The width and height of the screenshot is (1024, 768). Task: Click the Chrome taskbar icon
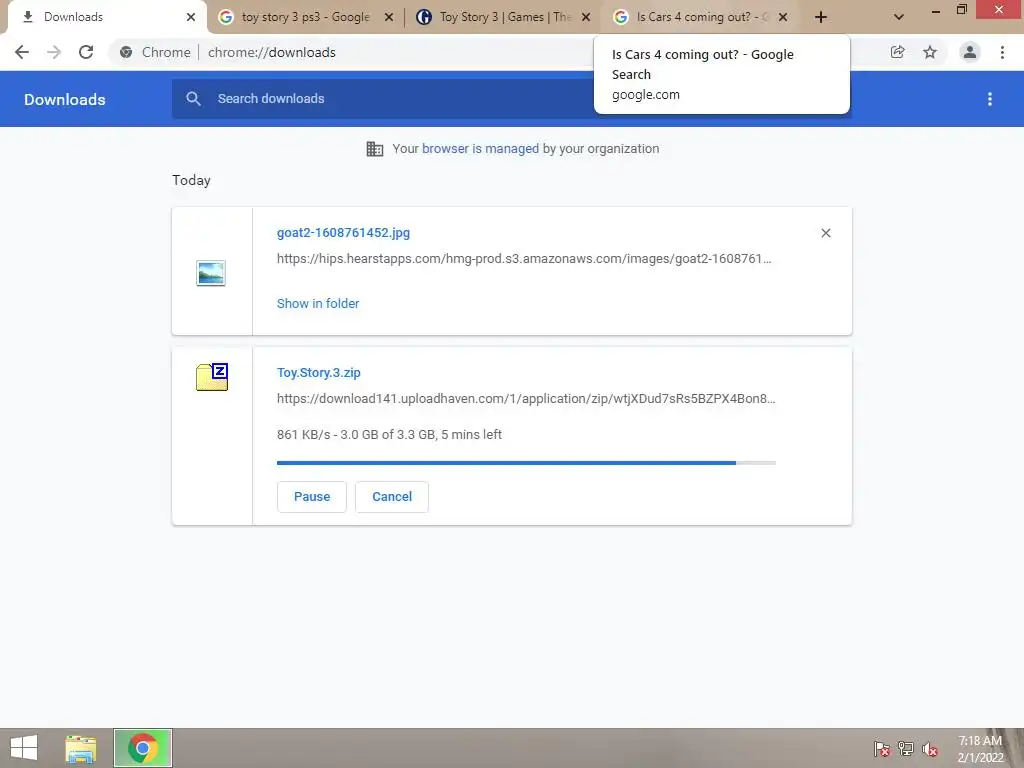tap(143, 748)
